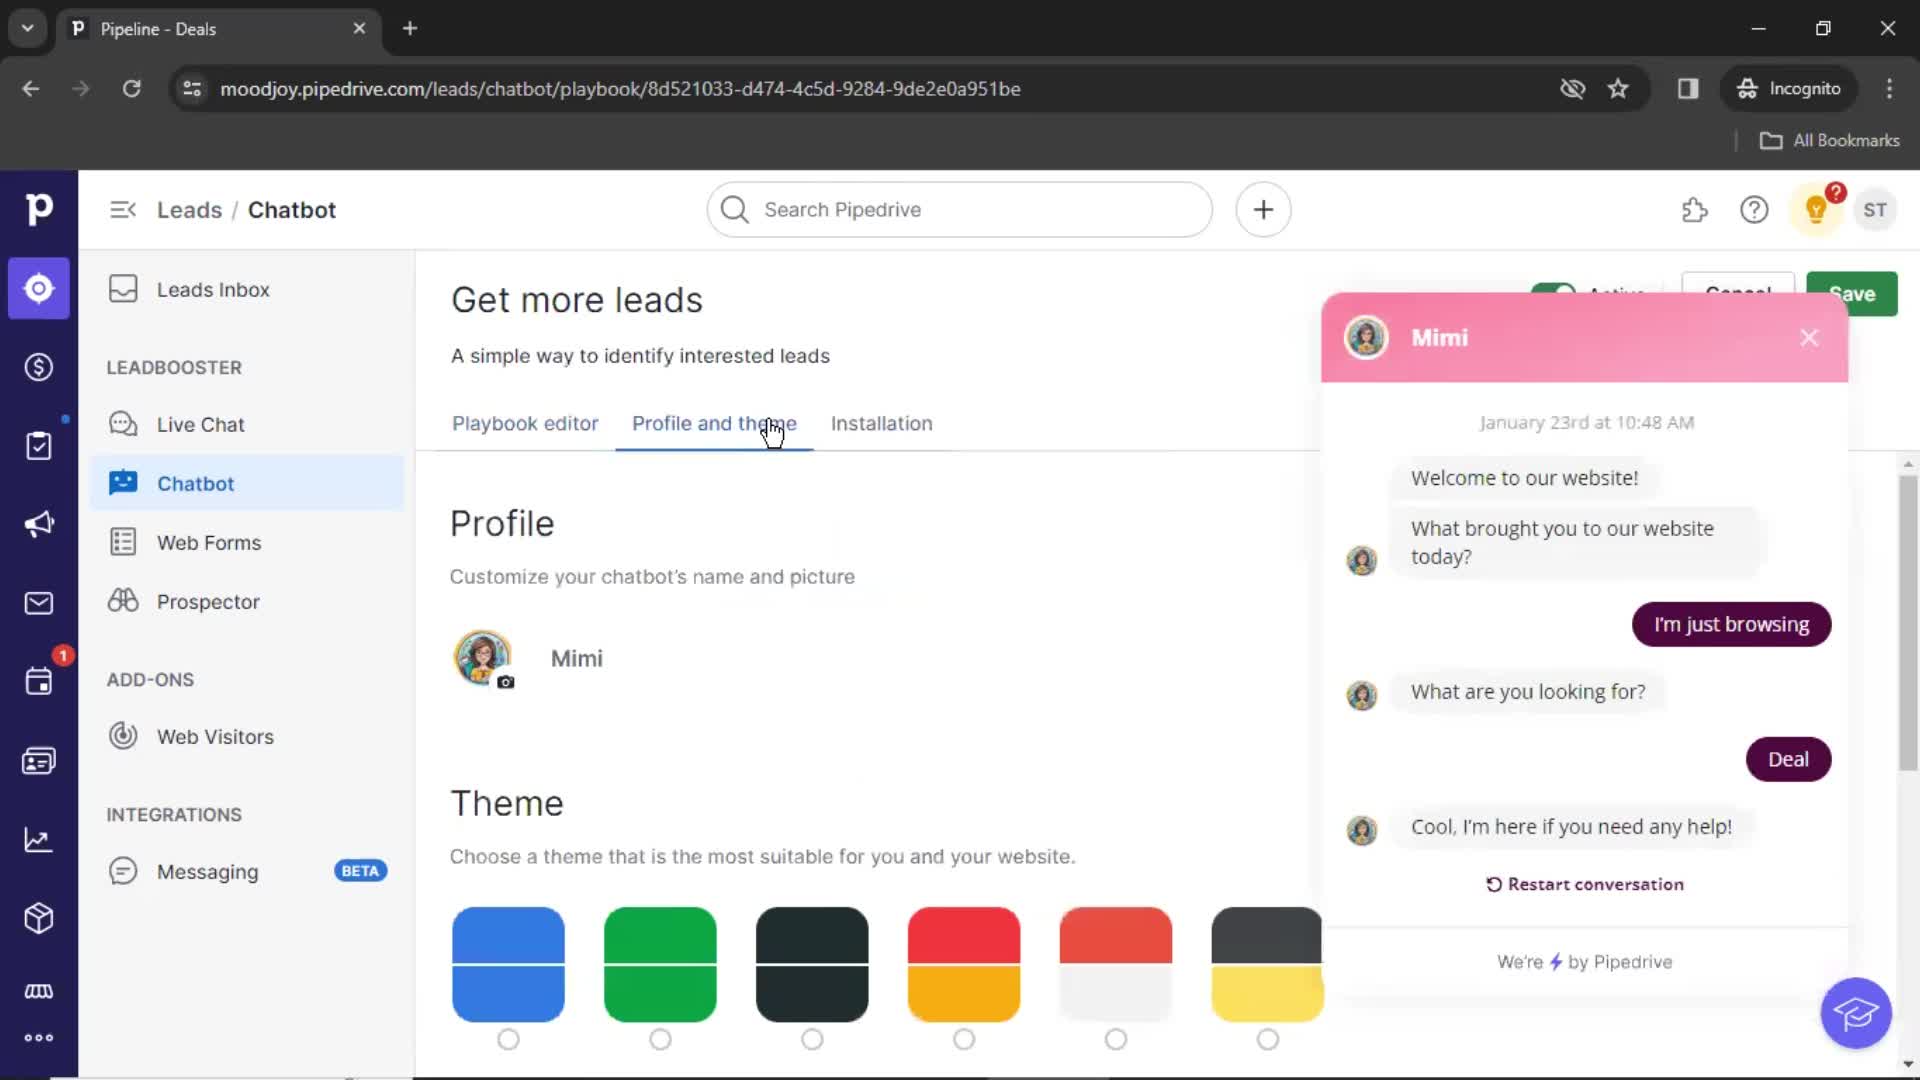Open Sales Assistant lightbulb icon
The width and height of the screenshot is (1920, 1080).
point(1816,210)
